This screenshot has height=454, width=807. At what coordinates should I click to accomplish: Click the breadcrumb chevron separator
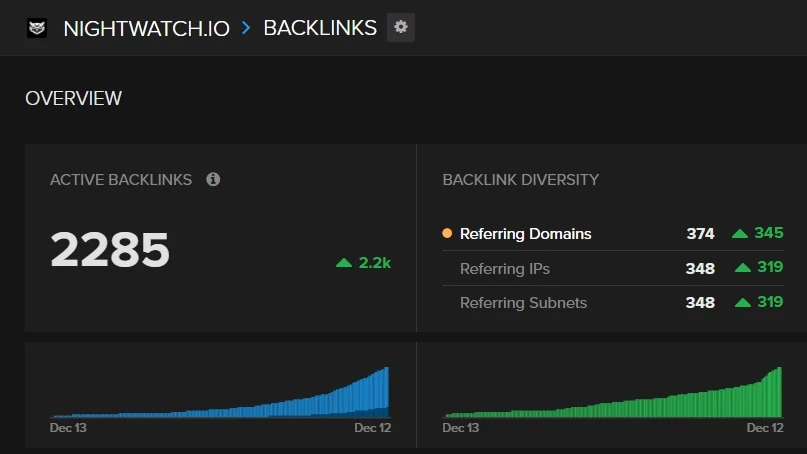point(246,28)
